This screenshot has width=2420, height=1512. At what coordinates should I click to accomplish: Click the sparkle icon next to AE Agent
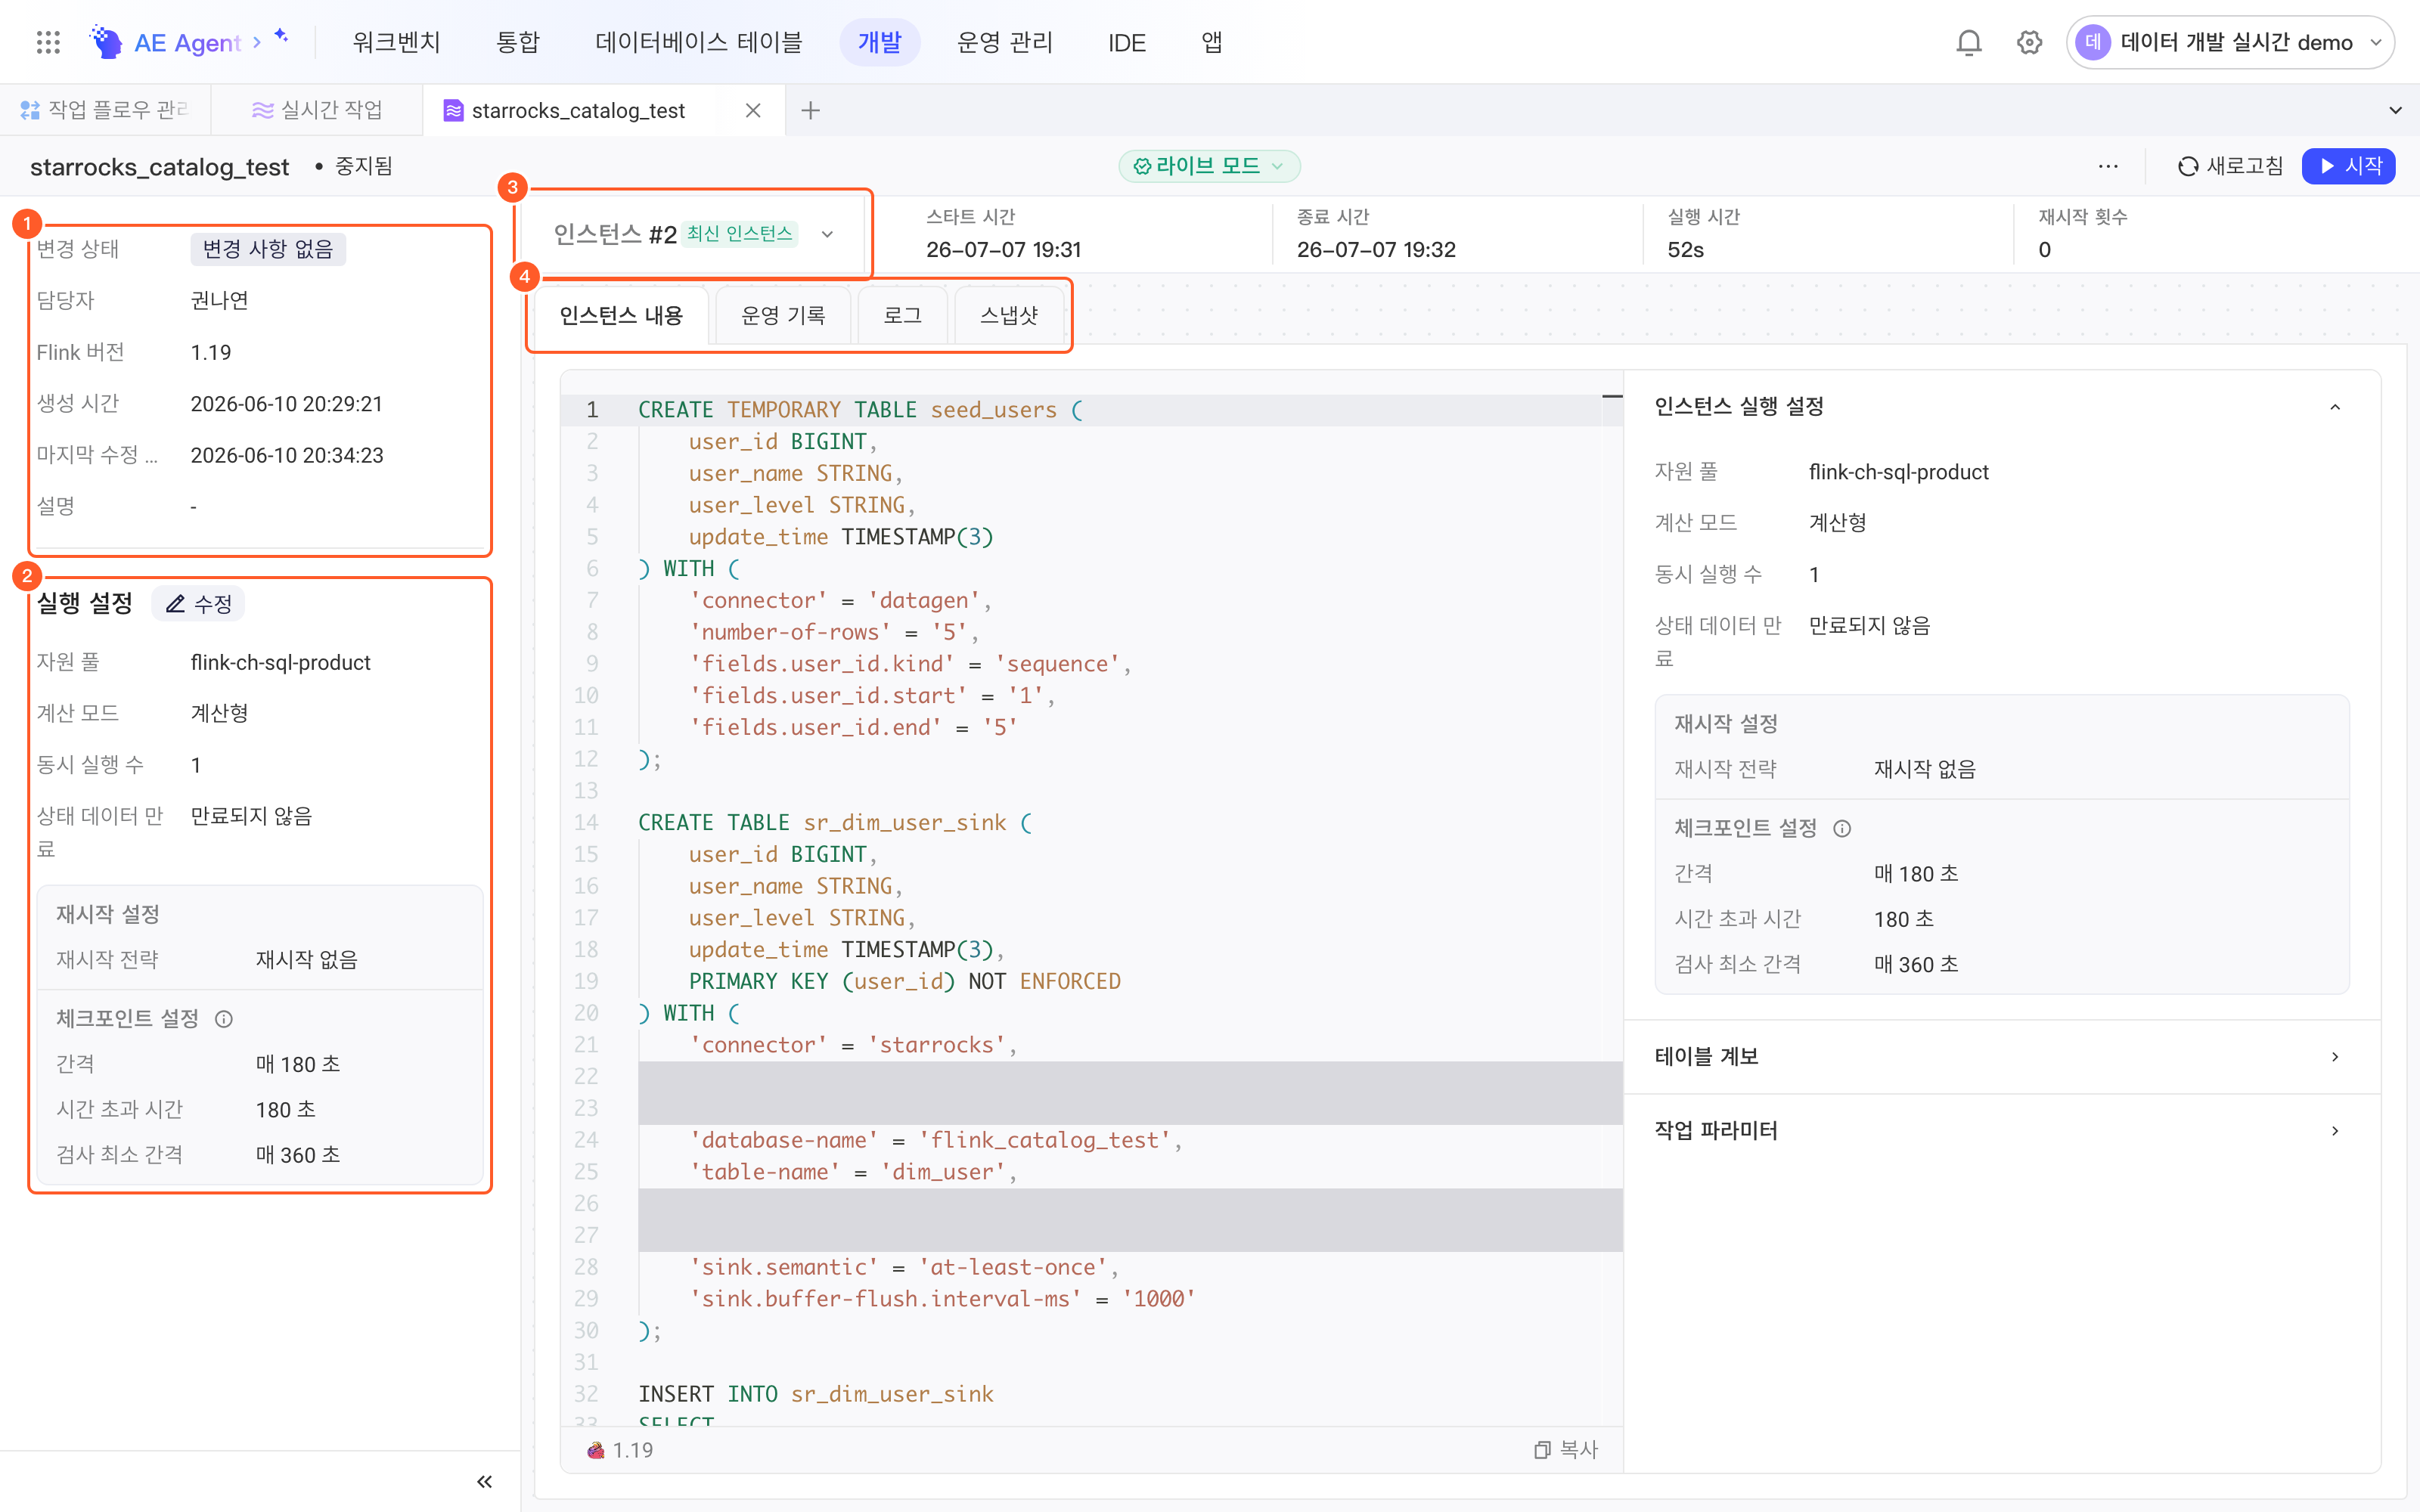click(x=282, y=36)
